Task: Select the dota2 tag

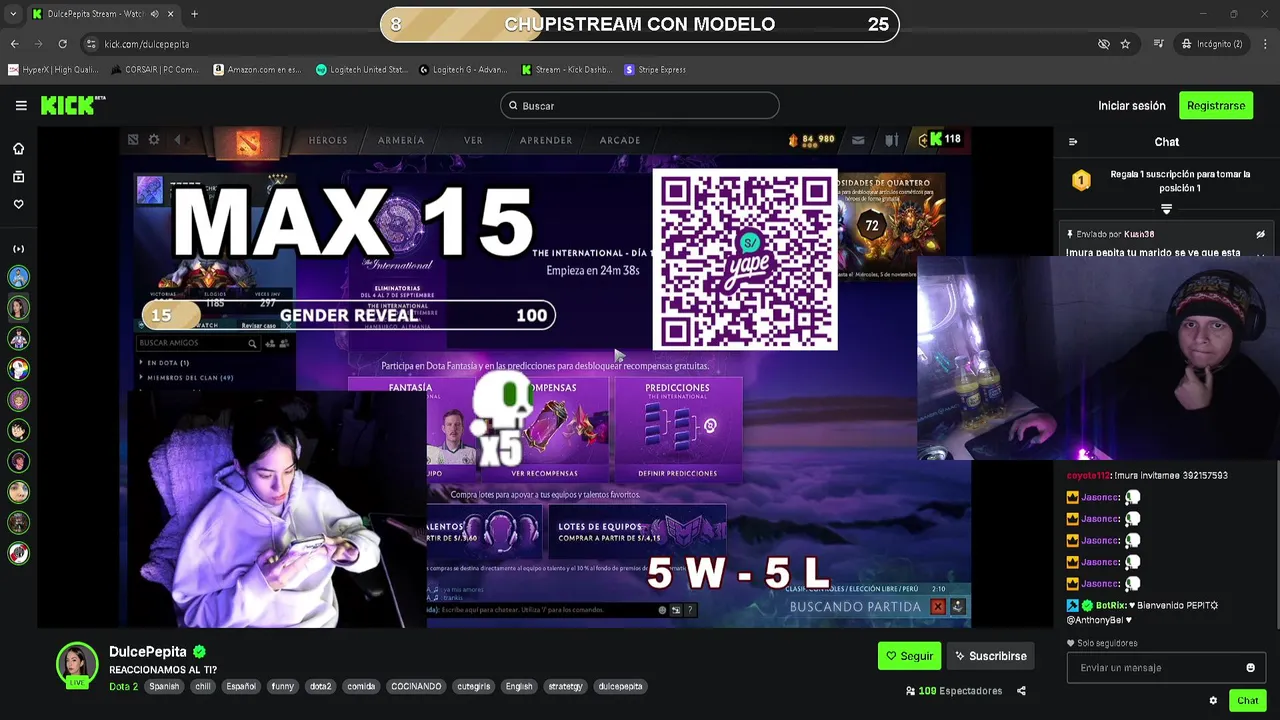Action: 320,687
